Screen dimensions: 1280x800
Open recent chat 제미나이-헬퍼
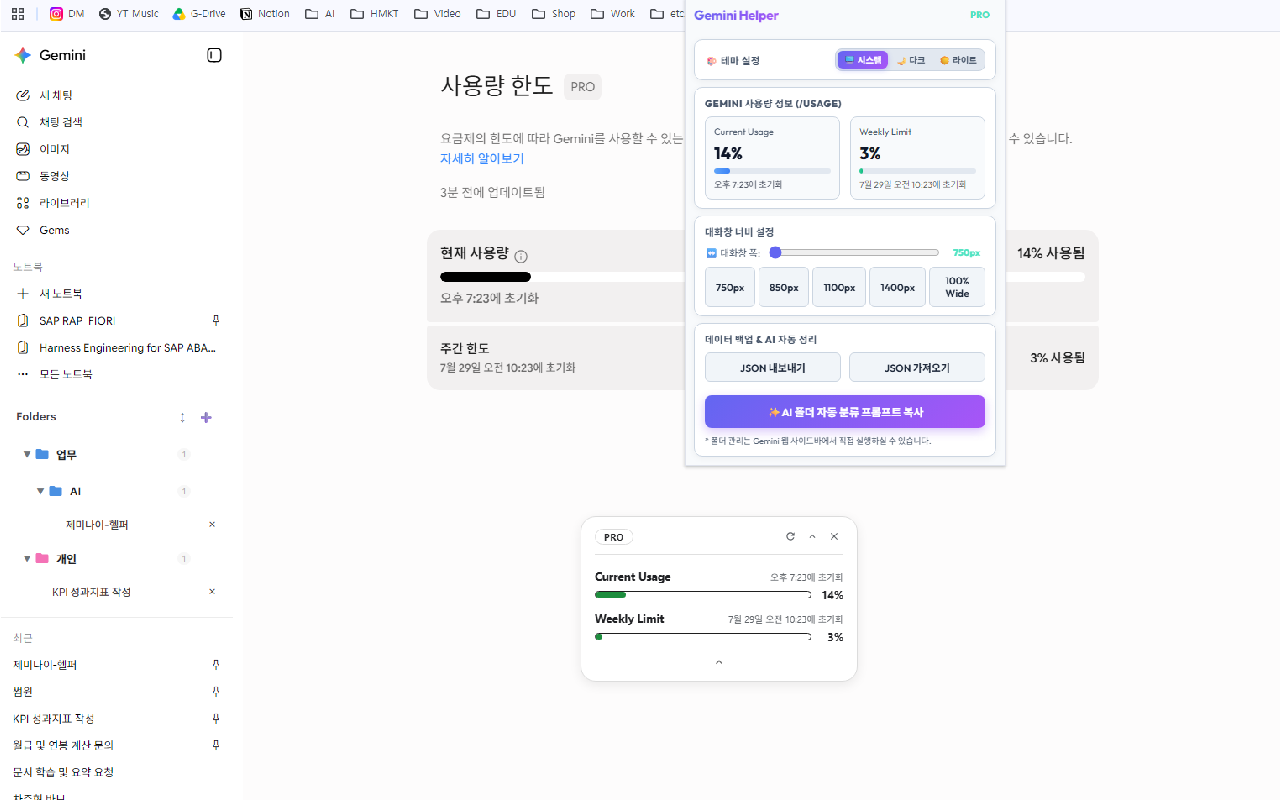click(45, 665)
